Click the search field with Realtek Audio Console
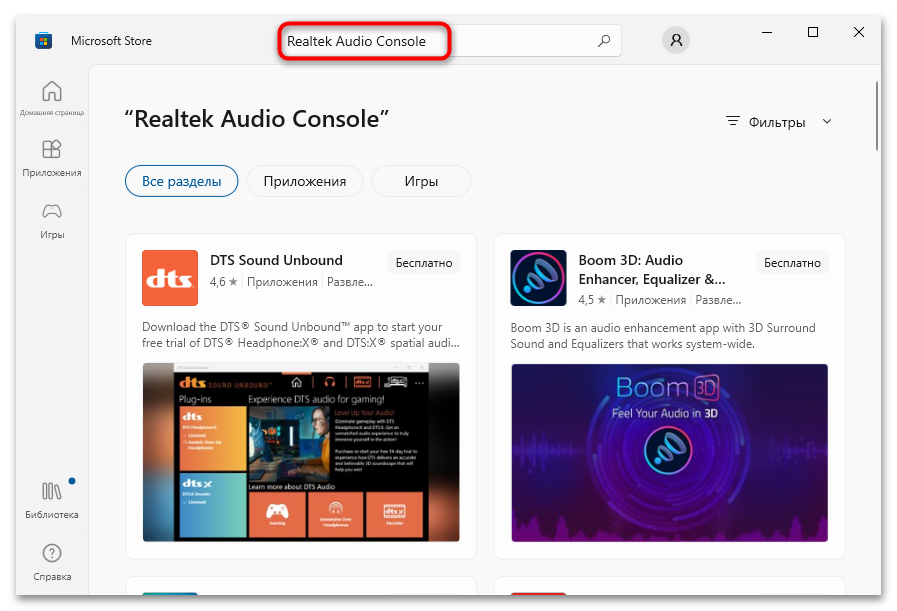897x611 pixels. click(450, 41)
